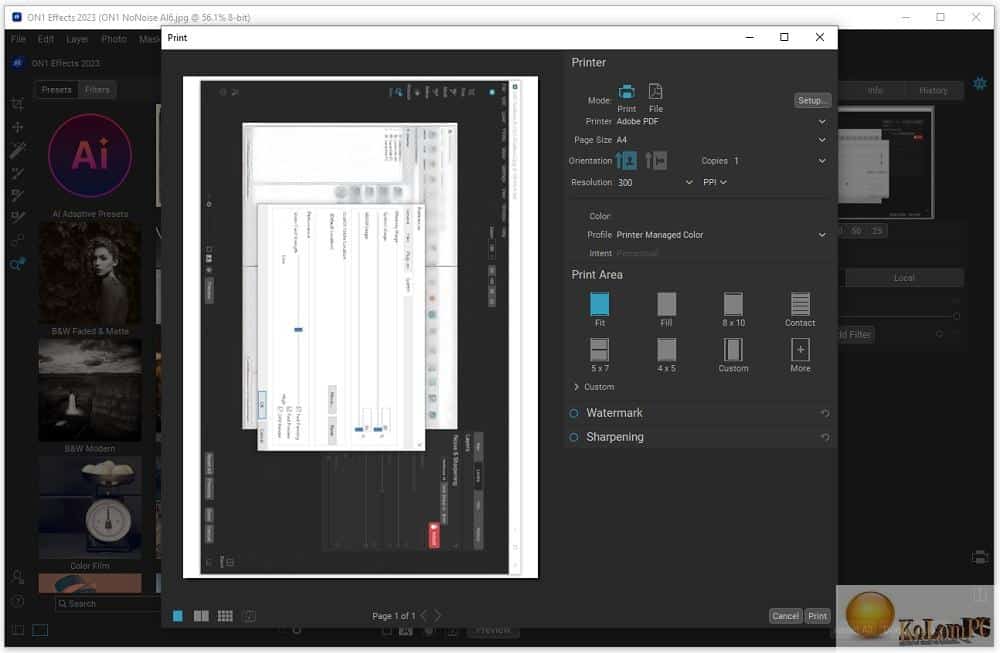Select the 8 x 10 print area
Viewport: 1000px width, 653px height.
(733, 304)
